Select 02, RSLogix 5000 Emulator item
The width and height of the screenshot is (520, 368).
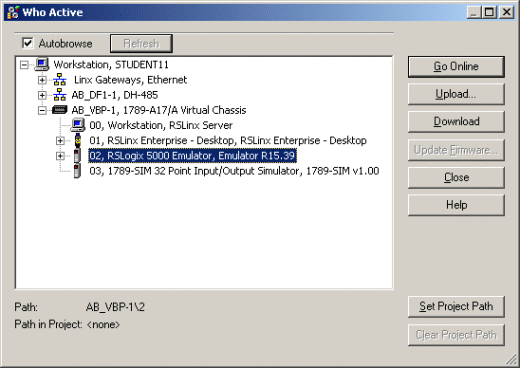pyautogui.click(x=192, y=156)
